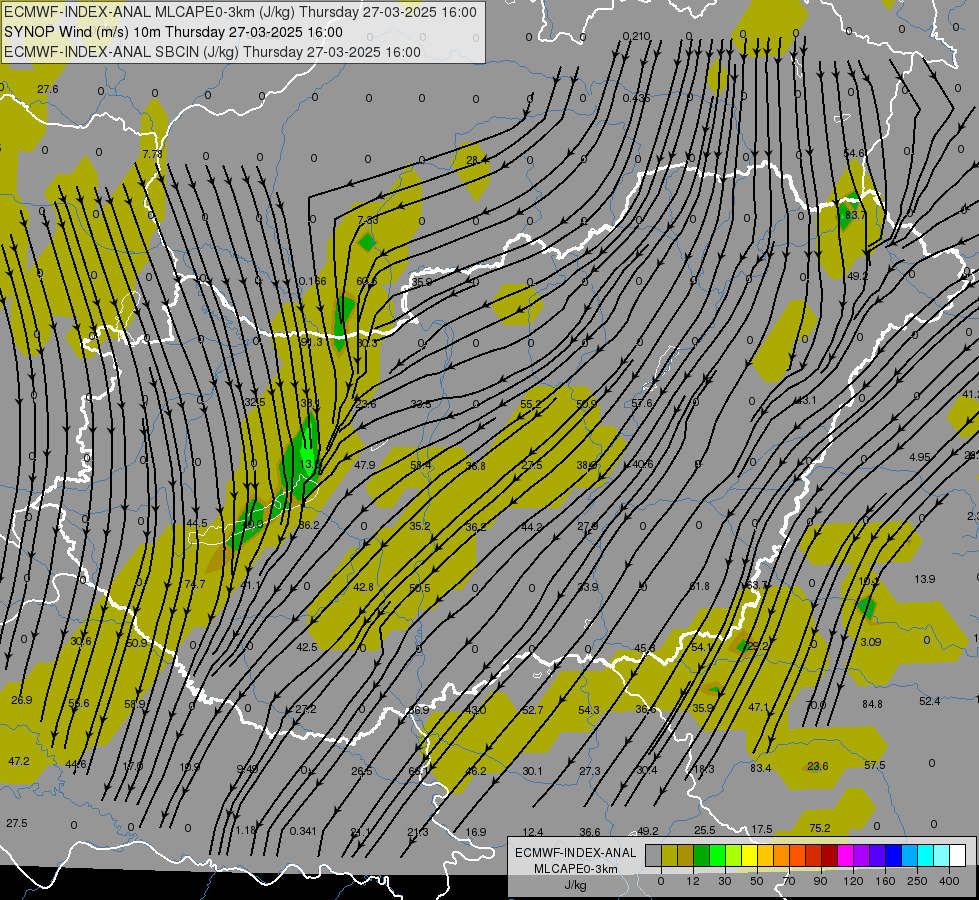Select the gray legend swatch below 0

pyautogui.click(x=653, y=856)
